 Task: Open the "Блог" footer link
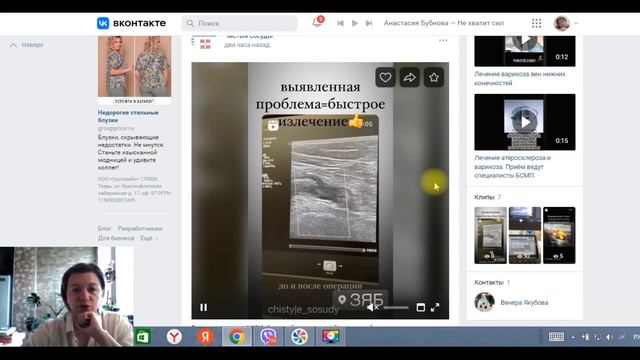click(104, 229)
